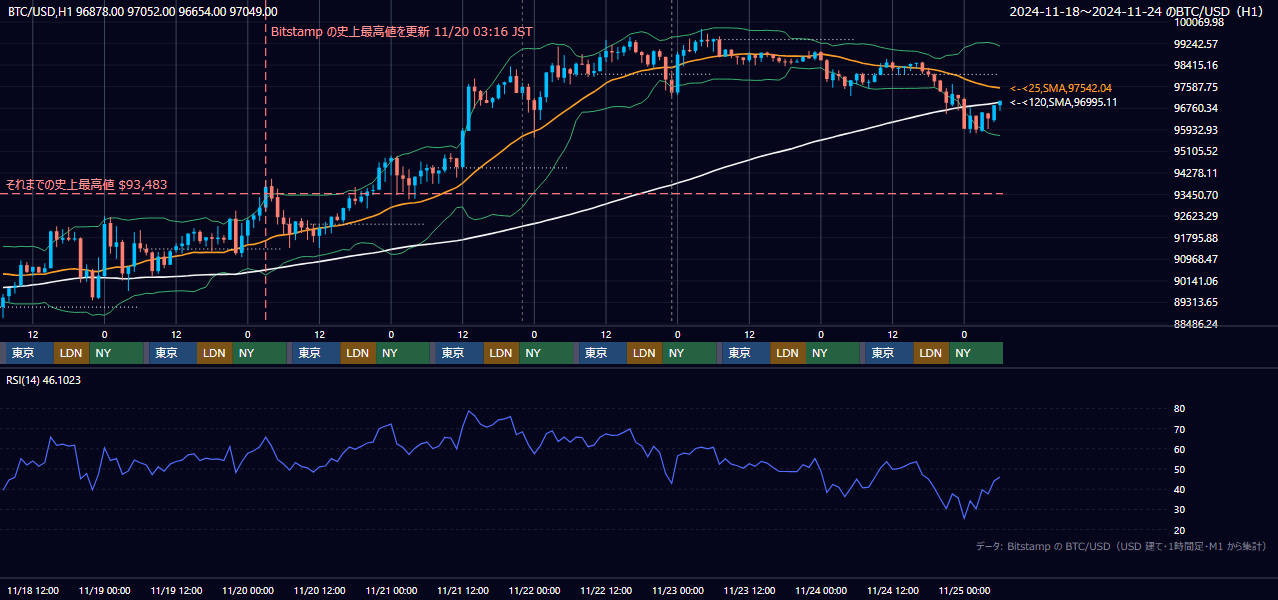Image resolution: width=1278 pixels, height=600 pixels.
Task: Click the 11/23 00:00 date label
Action: pos(678,590)
